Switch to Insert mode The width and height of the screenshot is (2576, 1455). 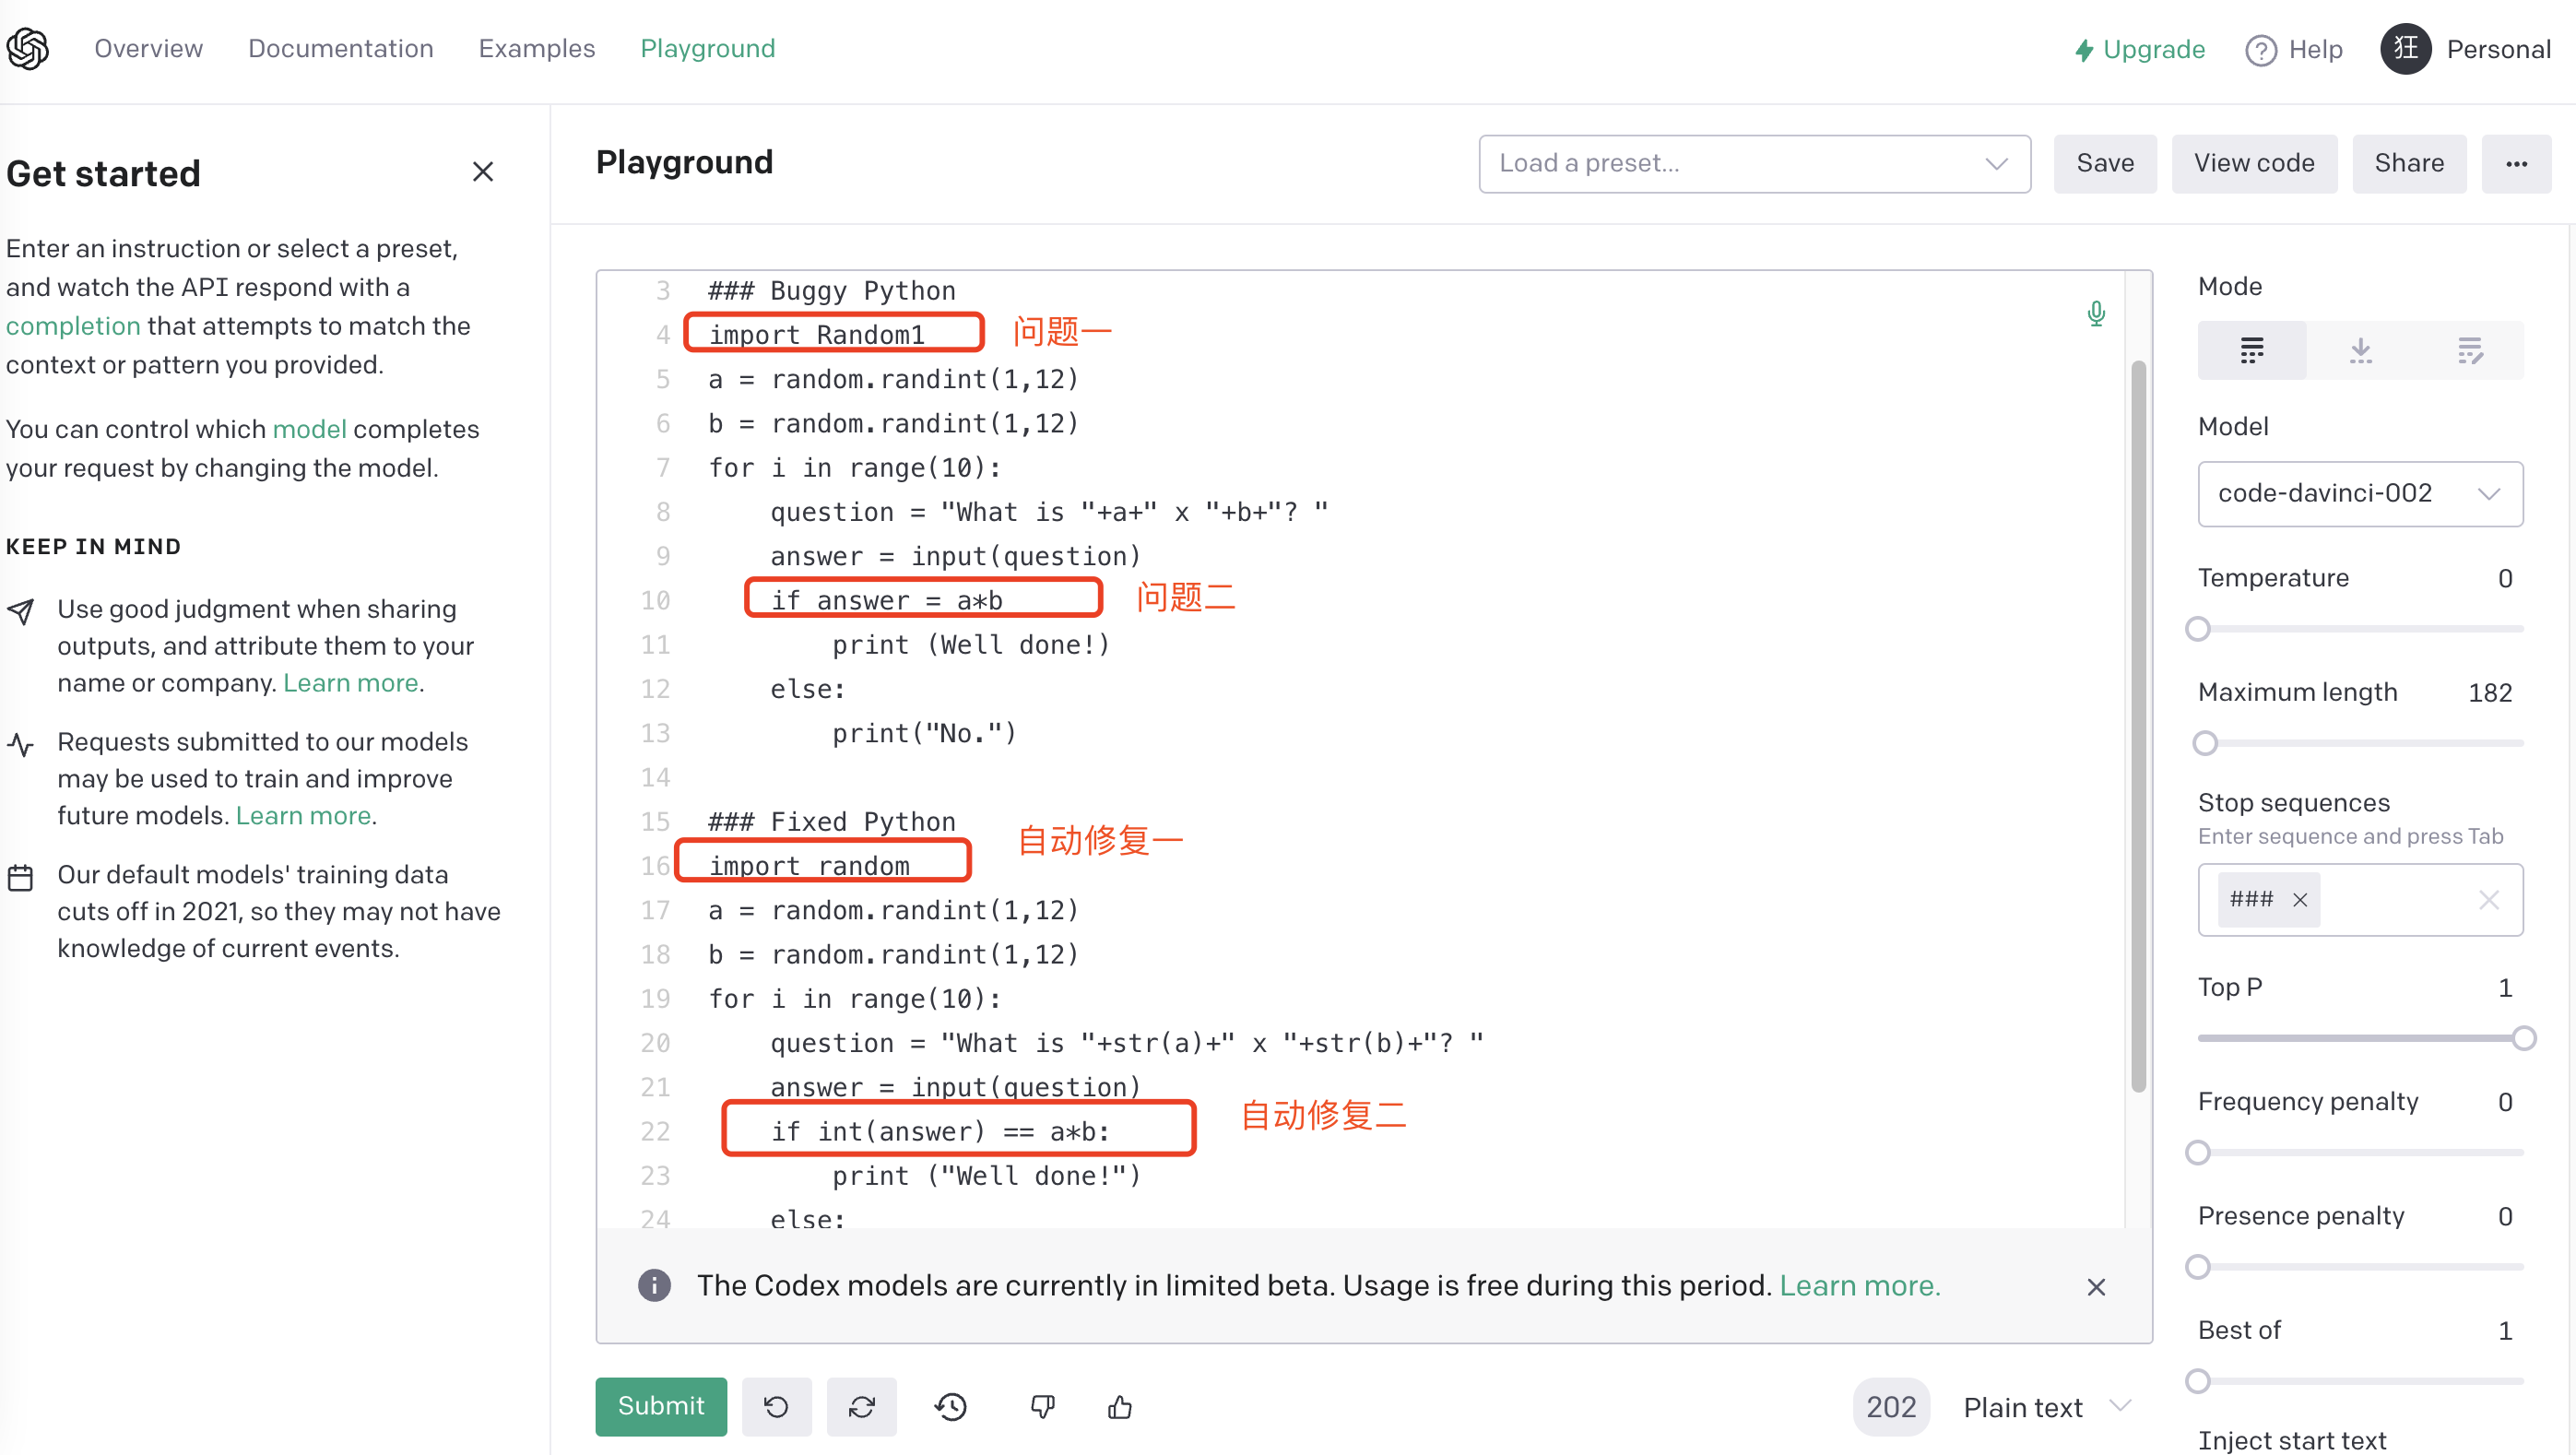point(2360,350)
